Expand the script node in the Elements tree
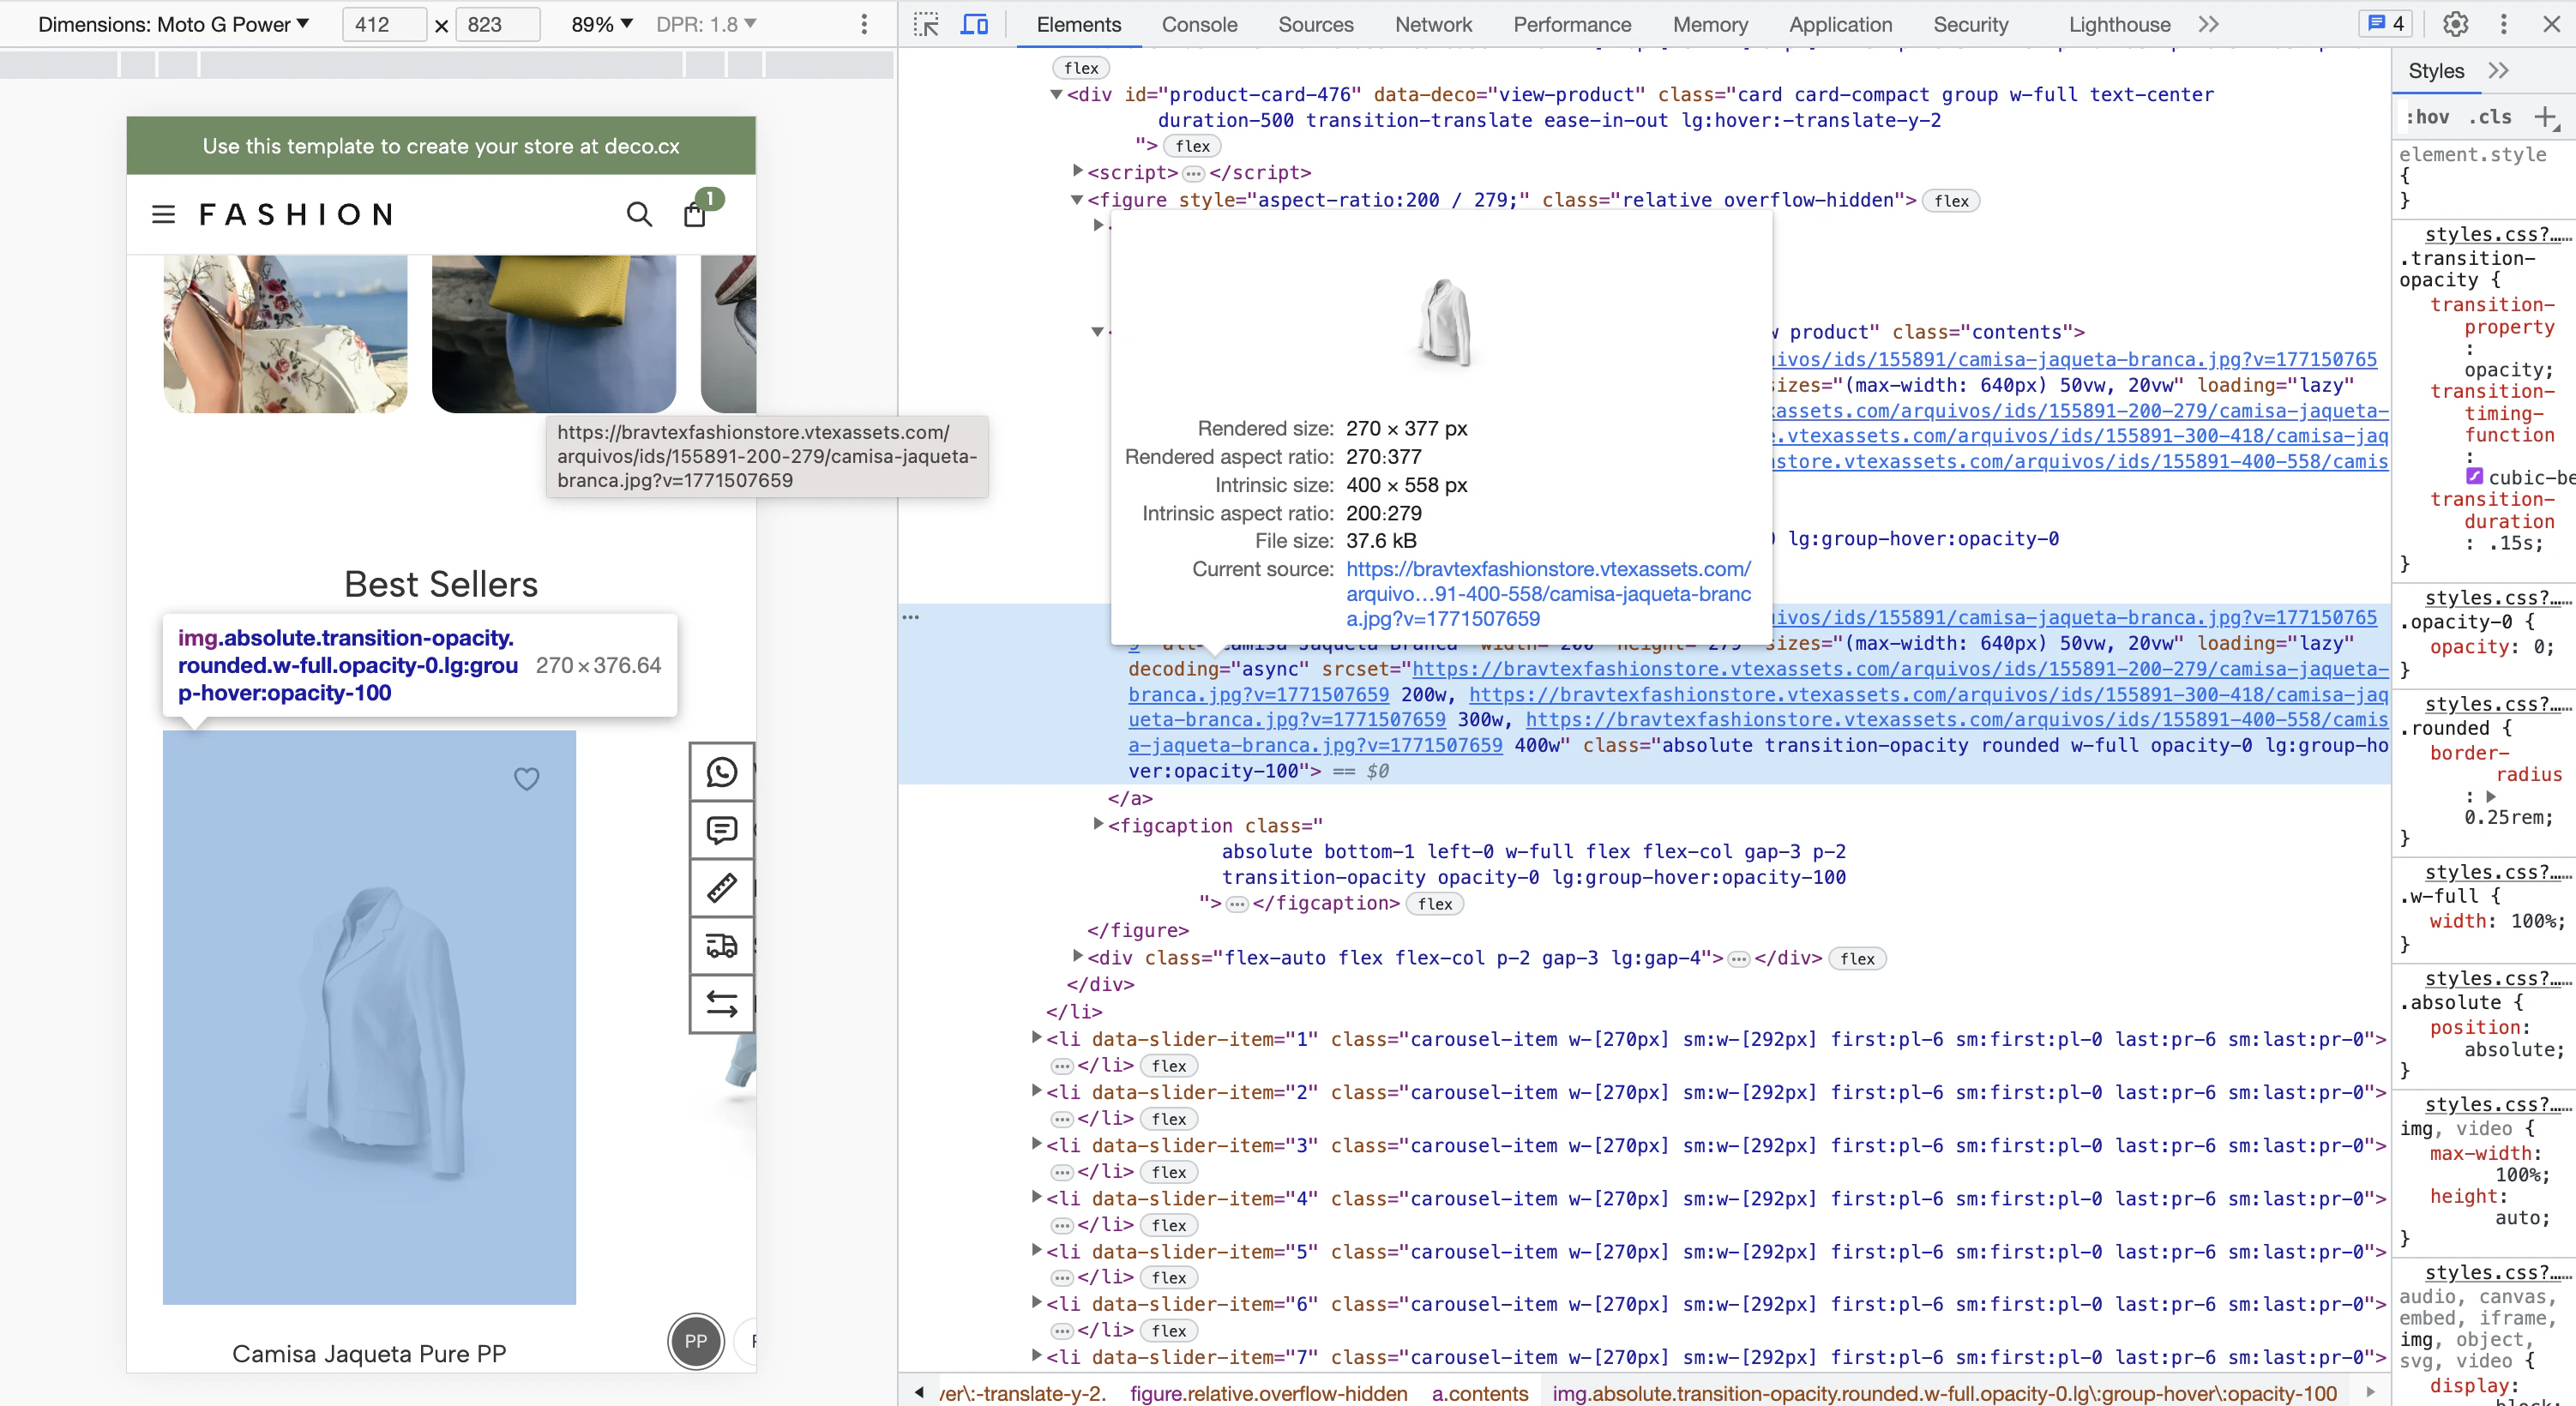Image resolution: width=2576 pixels, height=1406 pixels. (x=1077, y=172)
